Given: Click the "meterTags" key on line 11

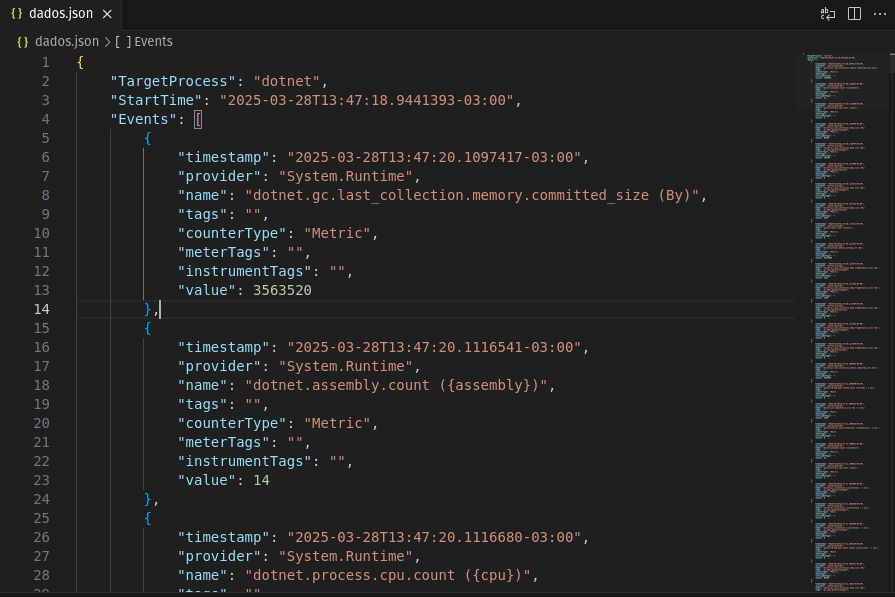Looking at the screenshot, I should pyautogui.click(x=223, y=252).
